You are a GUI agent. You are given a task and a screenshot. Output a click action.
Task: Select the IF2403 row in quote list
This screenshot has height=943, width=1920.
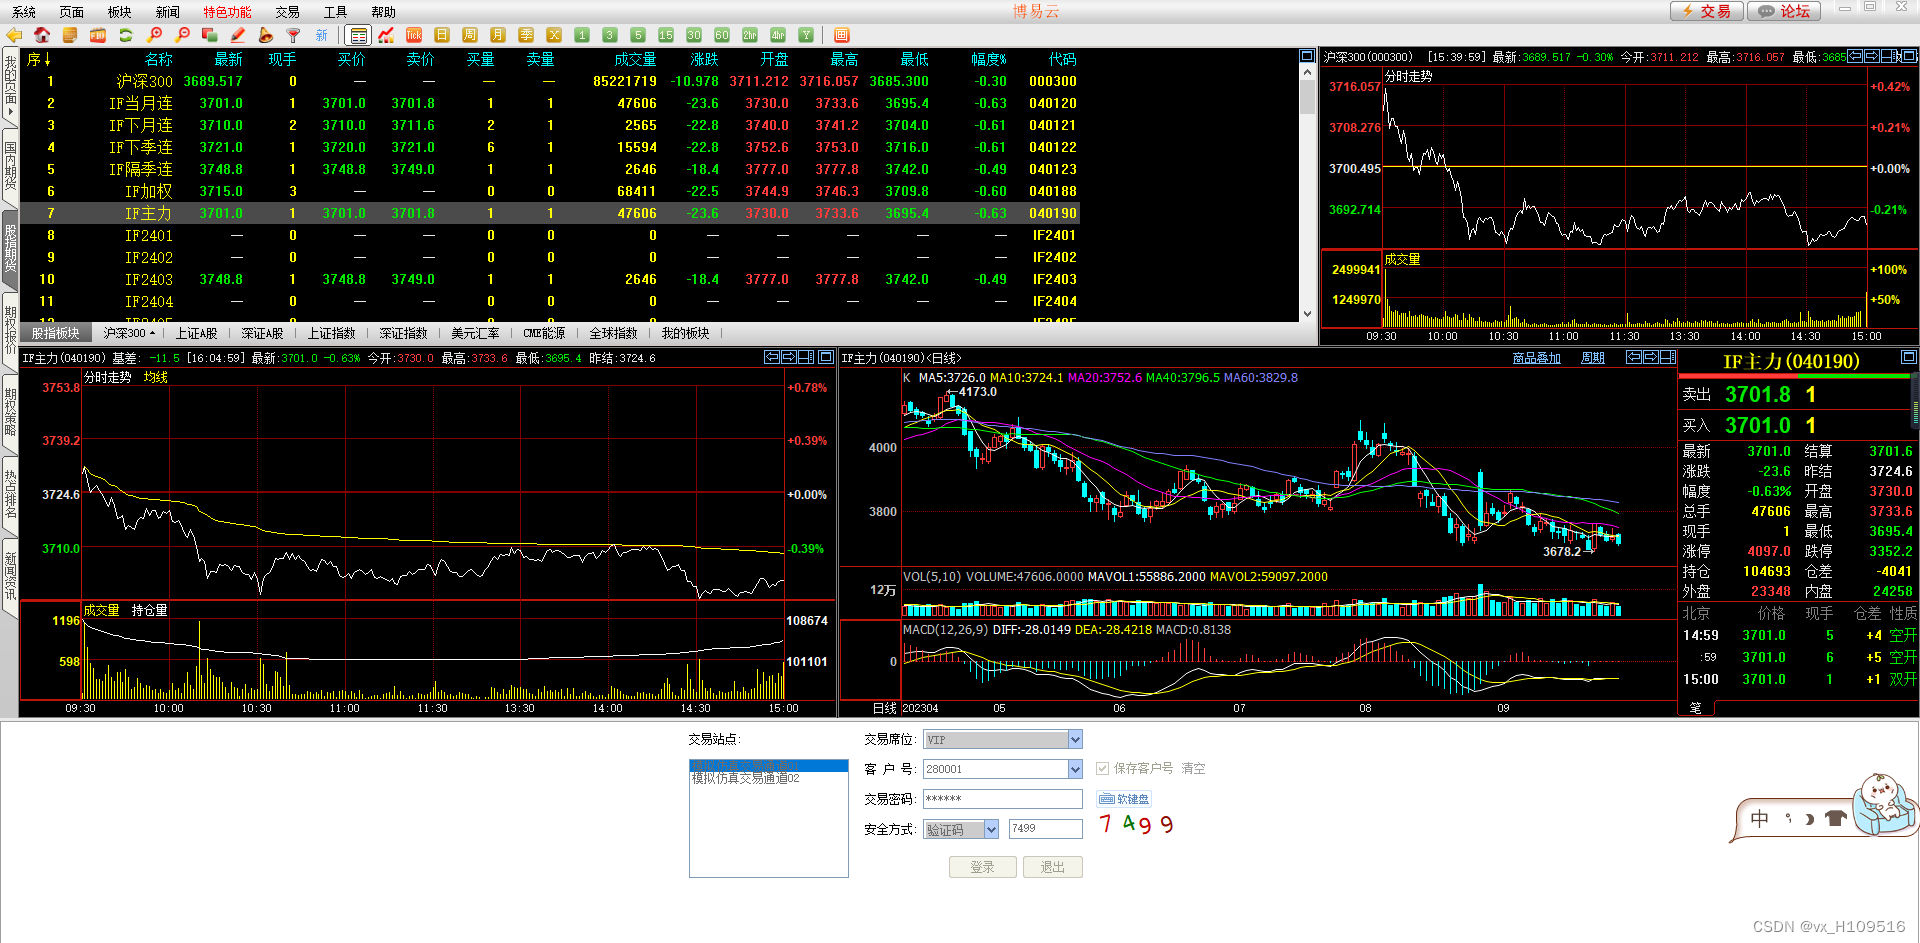click(x=550, y=279)
